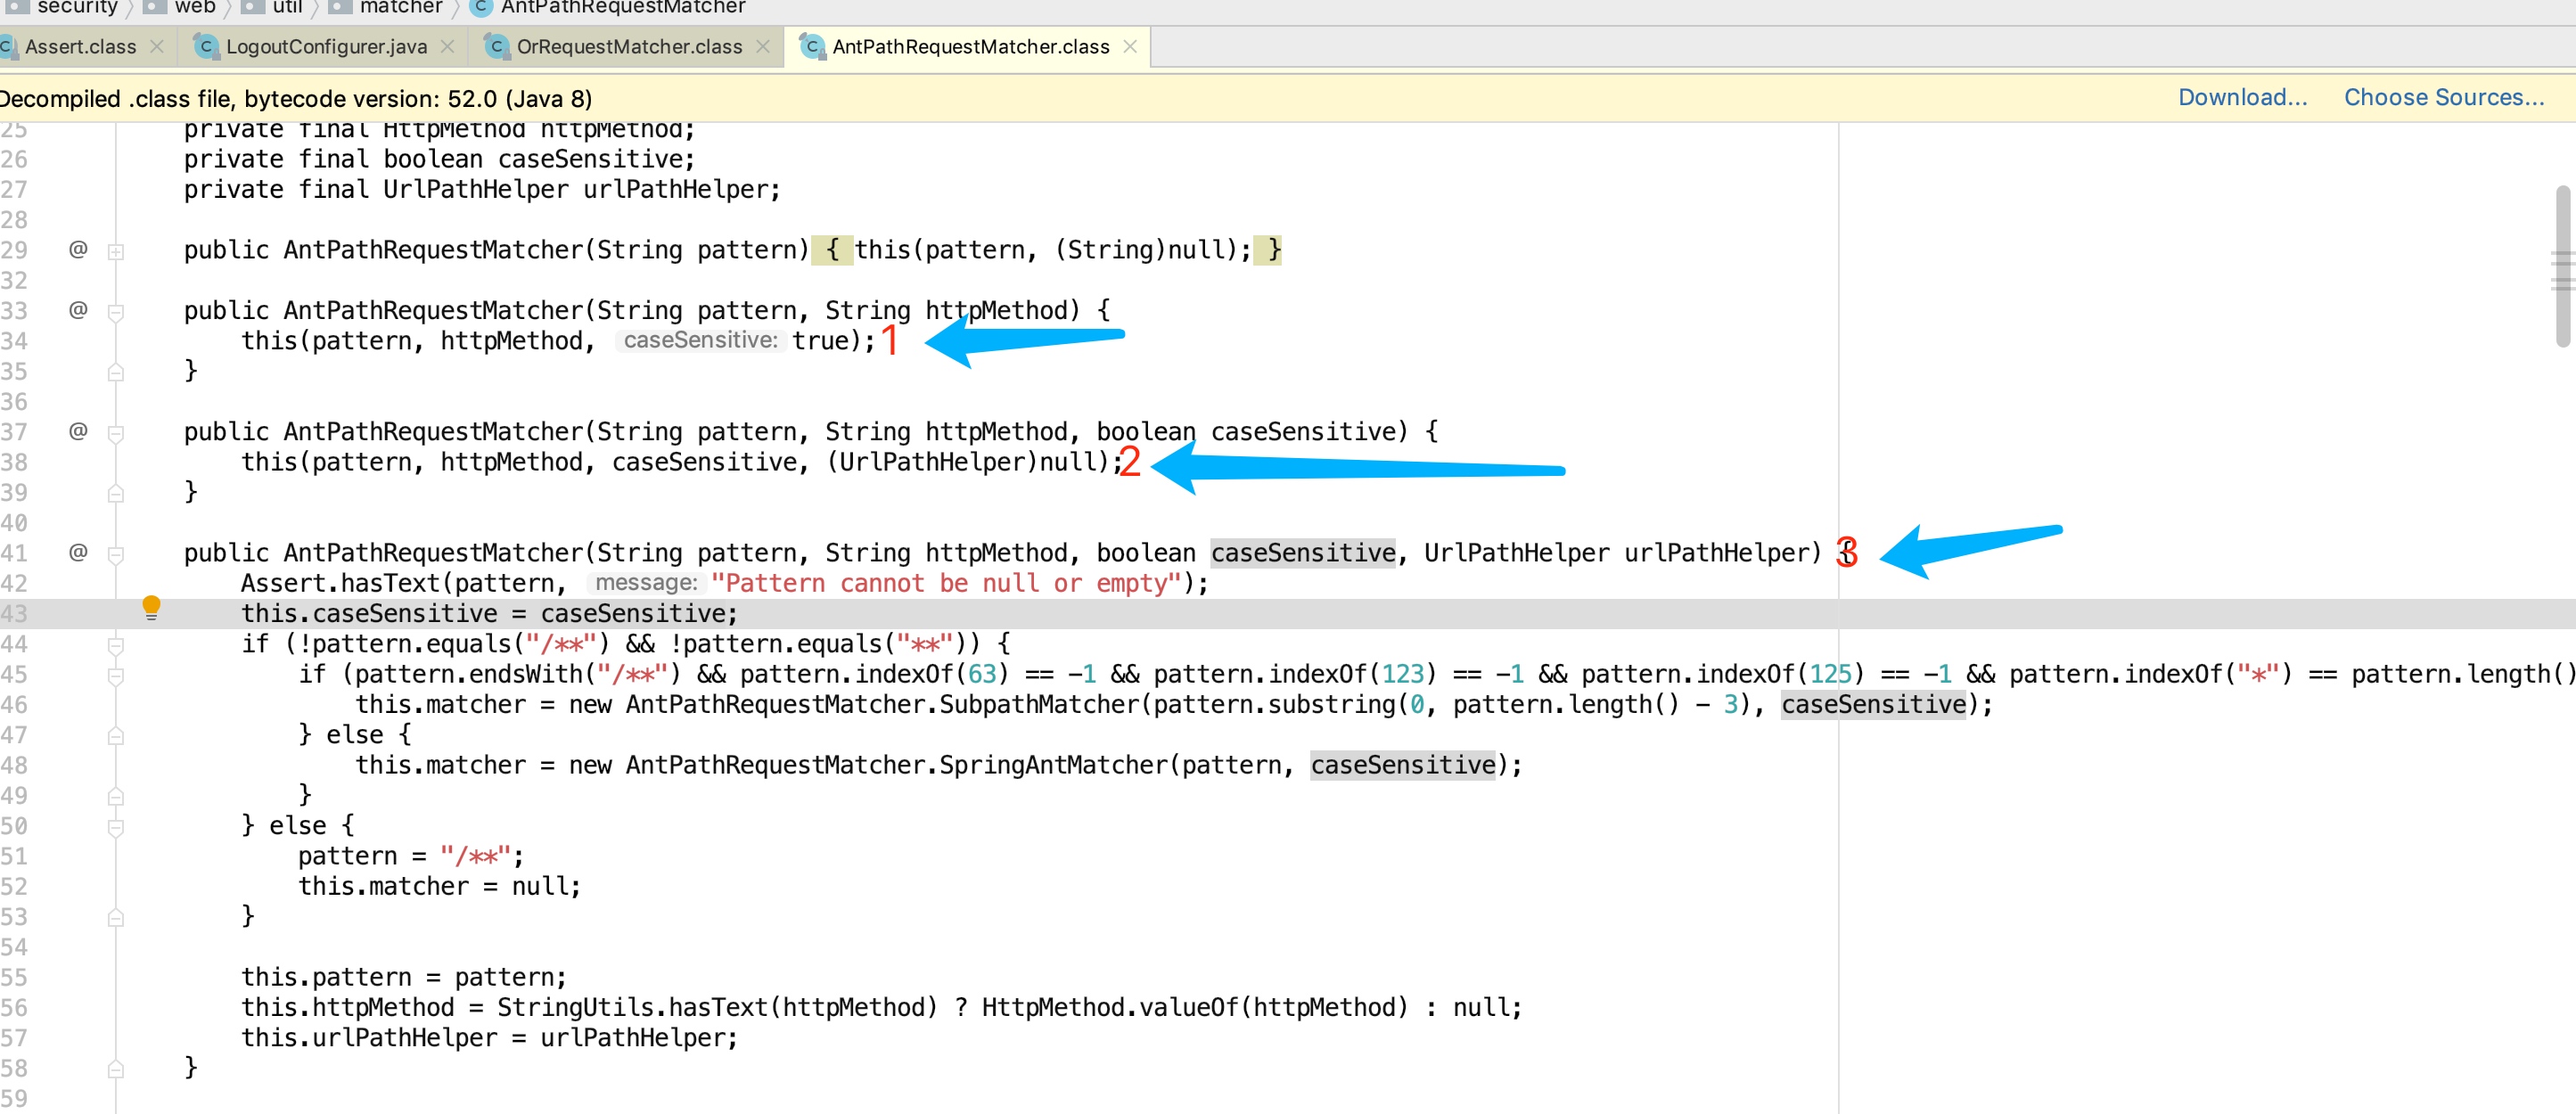Click the Download... link in the banner
This screenshot has width=2576, height=1114.
point(2242,97)
